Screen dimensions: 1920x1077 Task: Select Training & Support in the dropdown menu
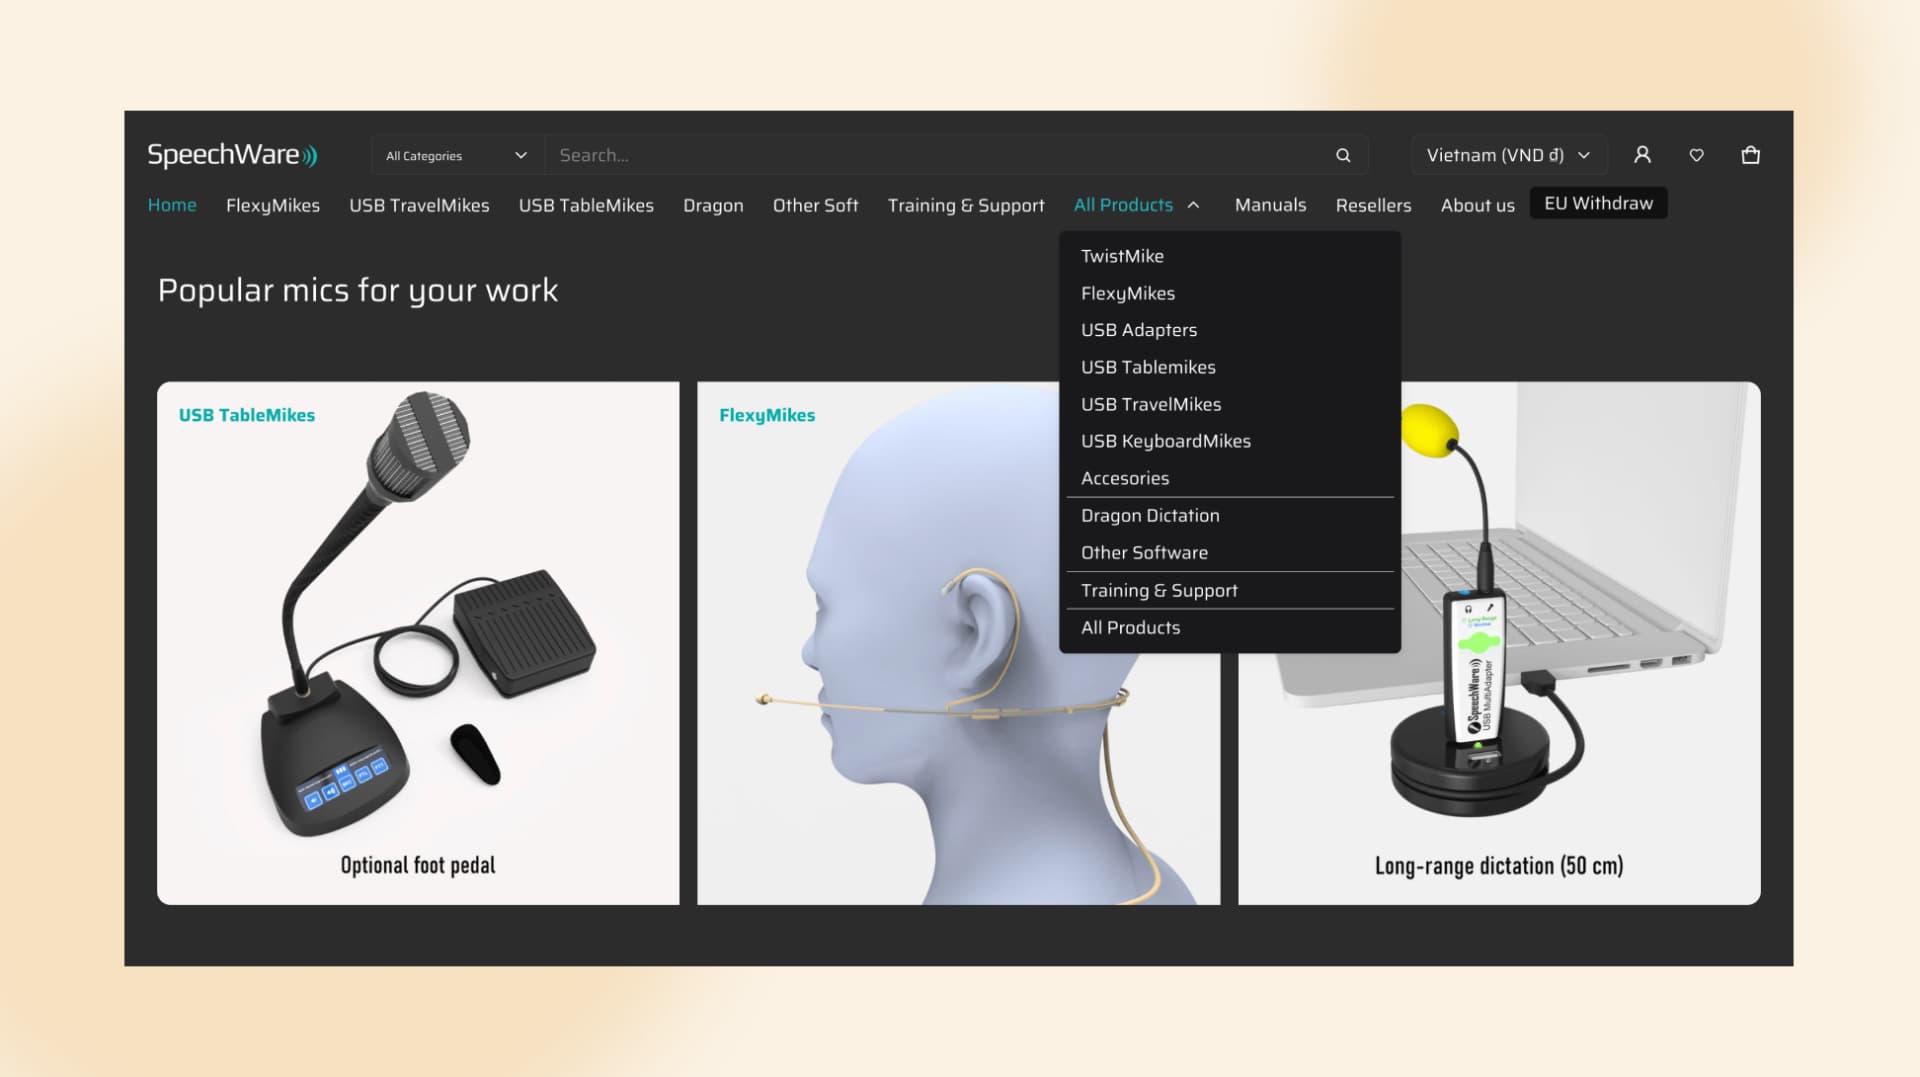(x=1230, y=590)
